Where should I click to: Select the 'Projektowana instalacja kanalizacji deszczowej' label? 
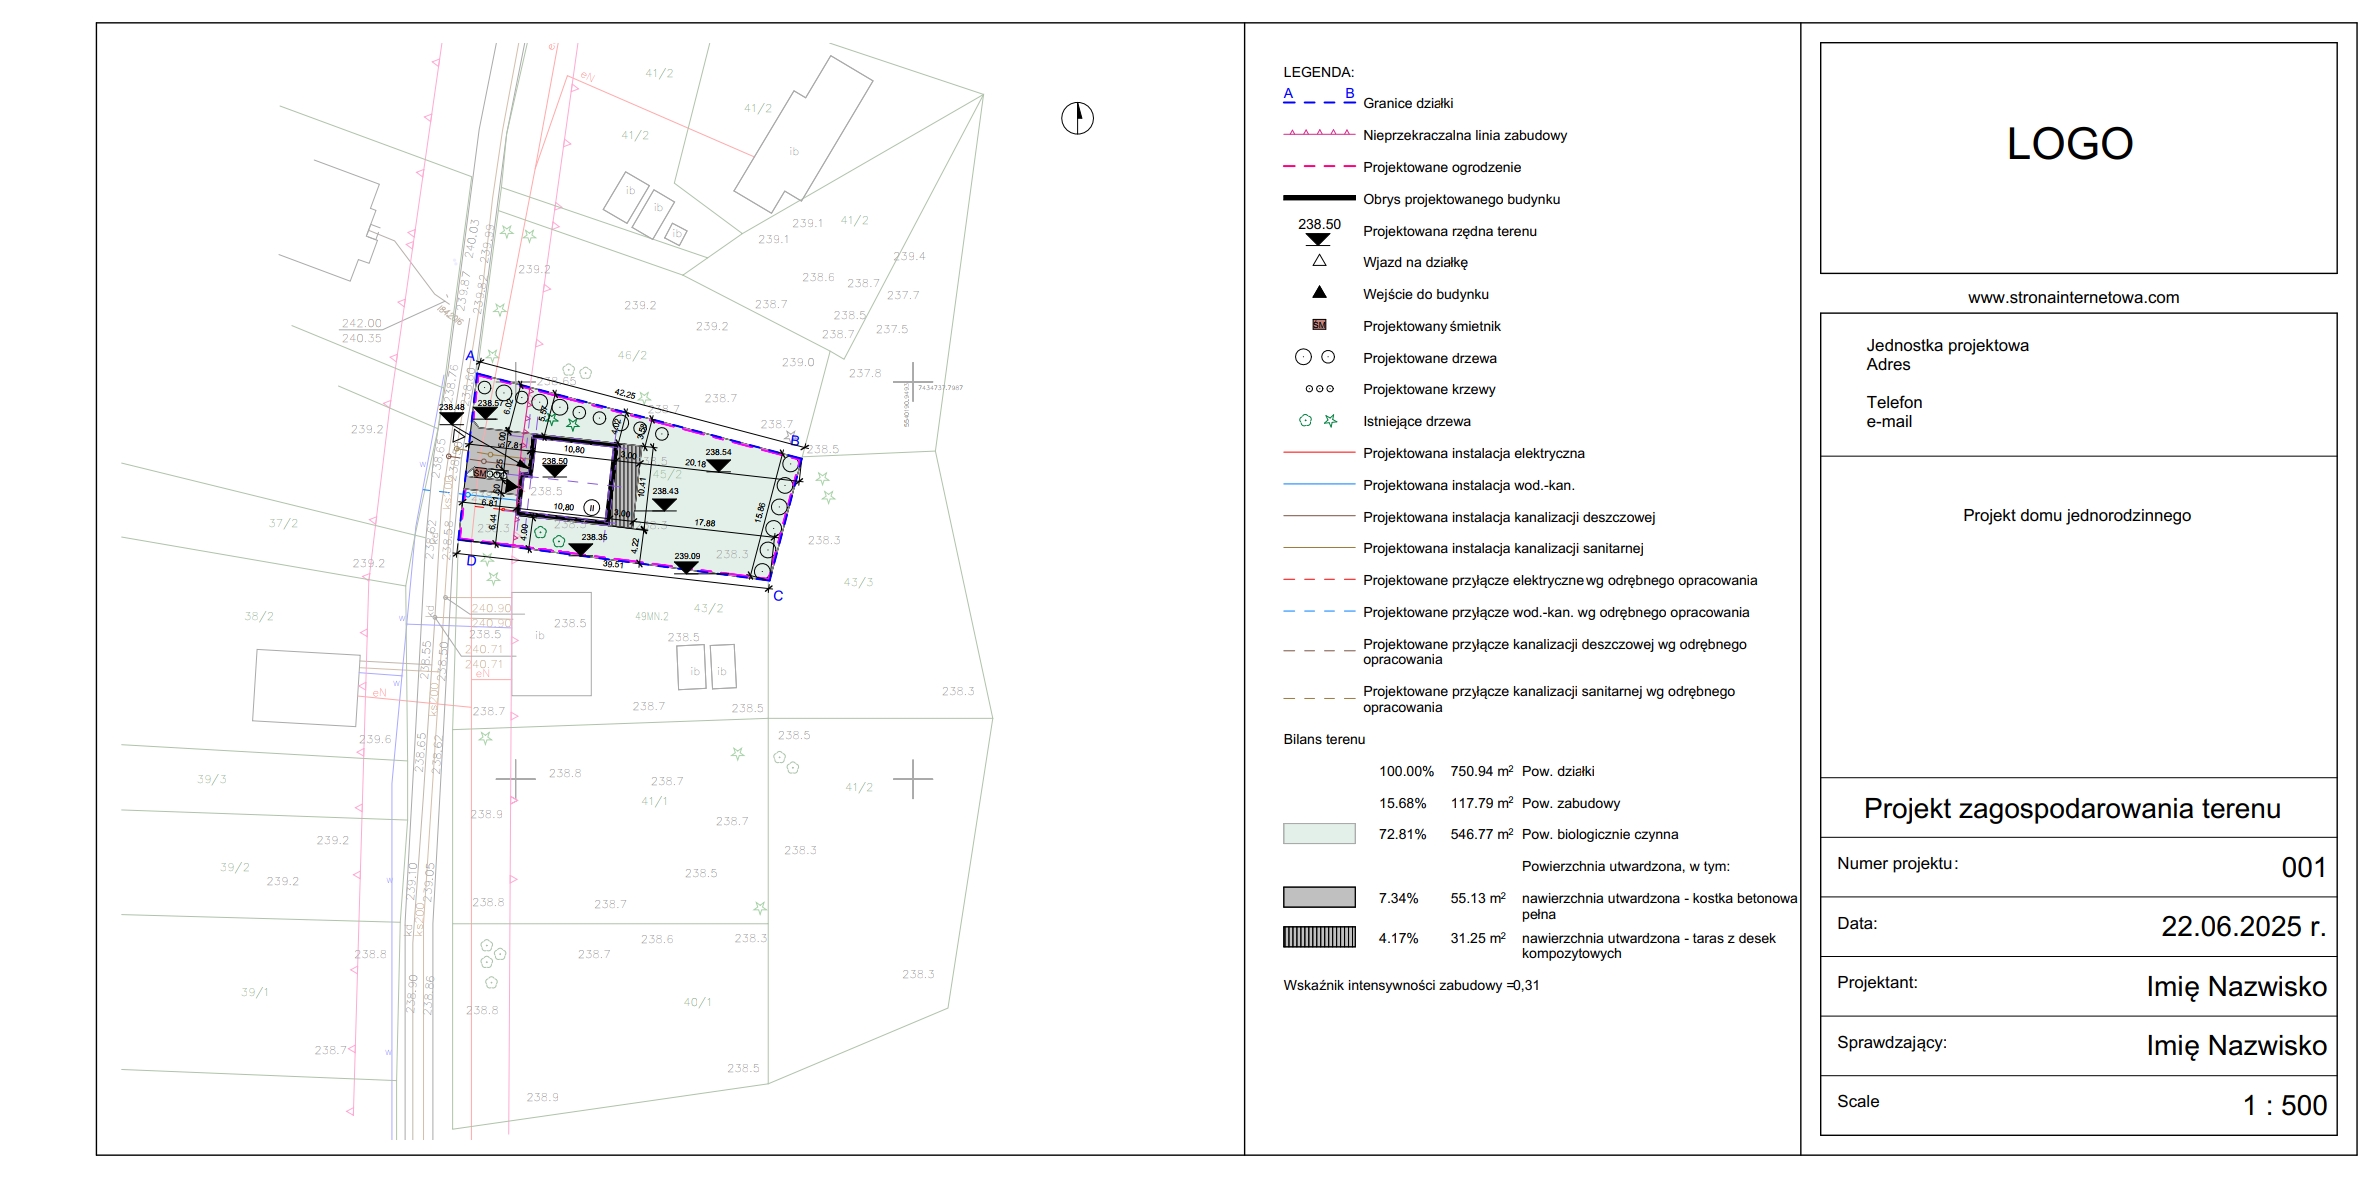[x=1509, y=517]
